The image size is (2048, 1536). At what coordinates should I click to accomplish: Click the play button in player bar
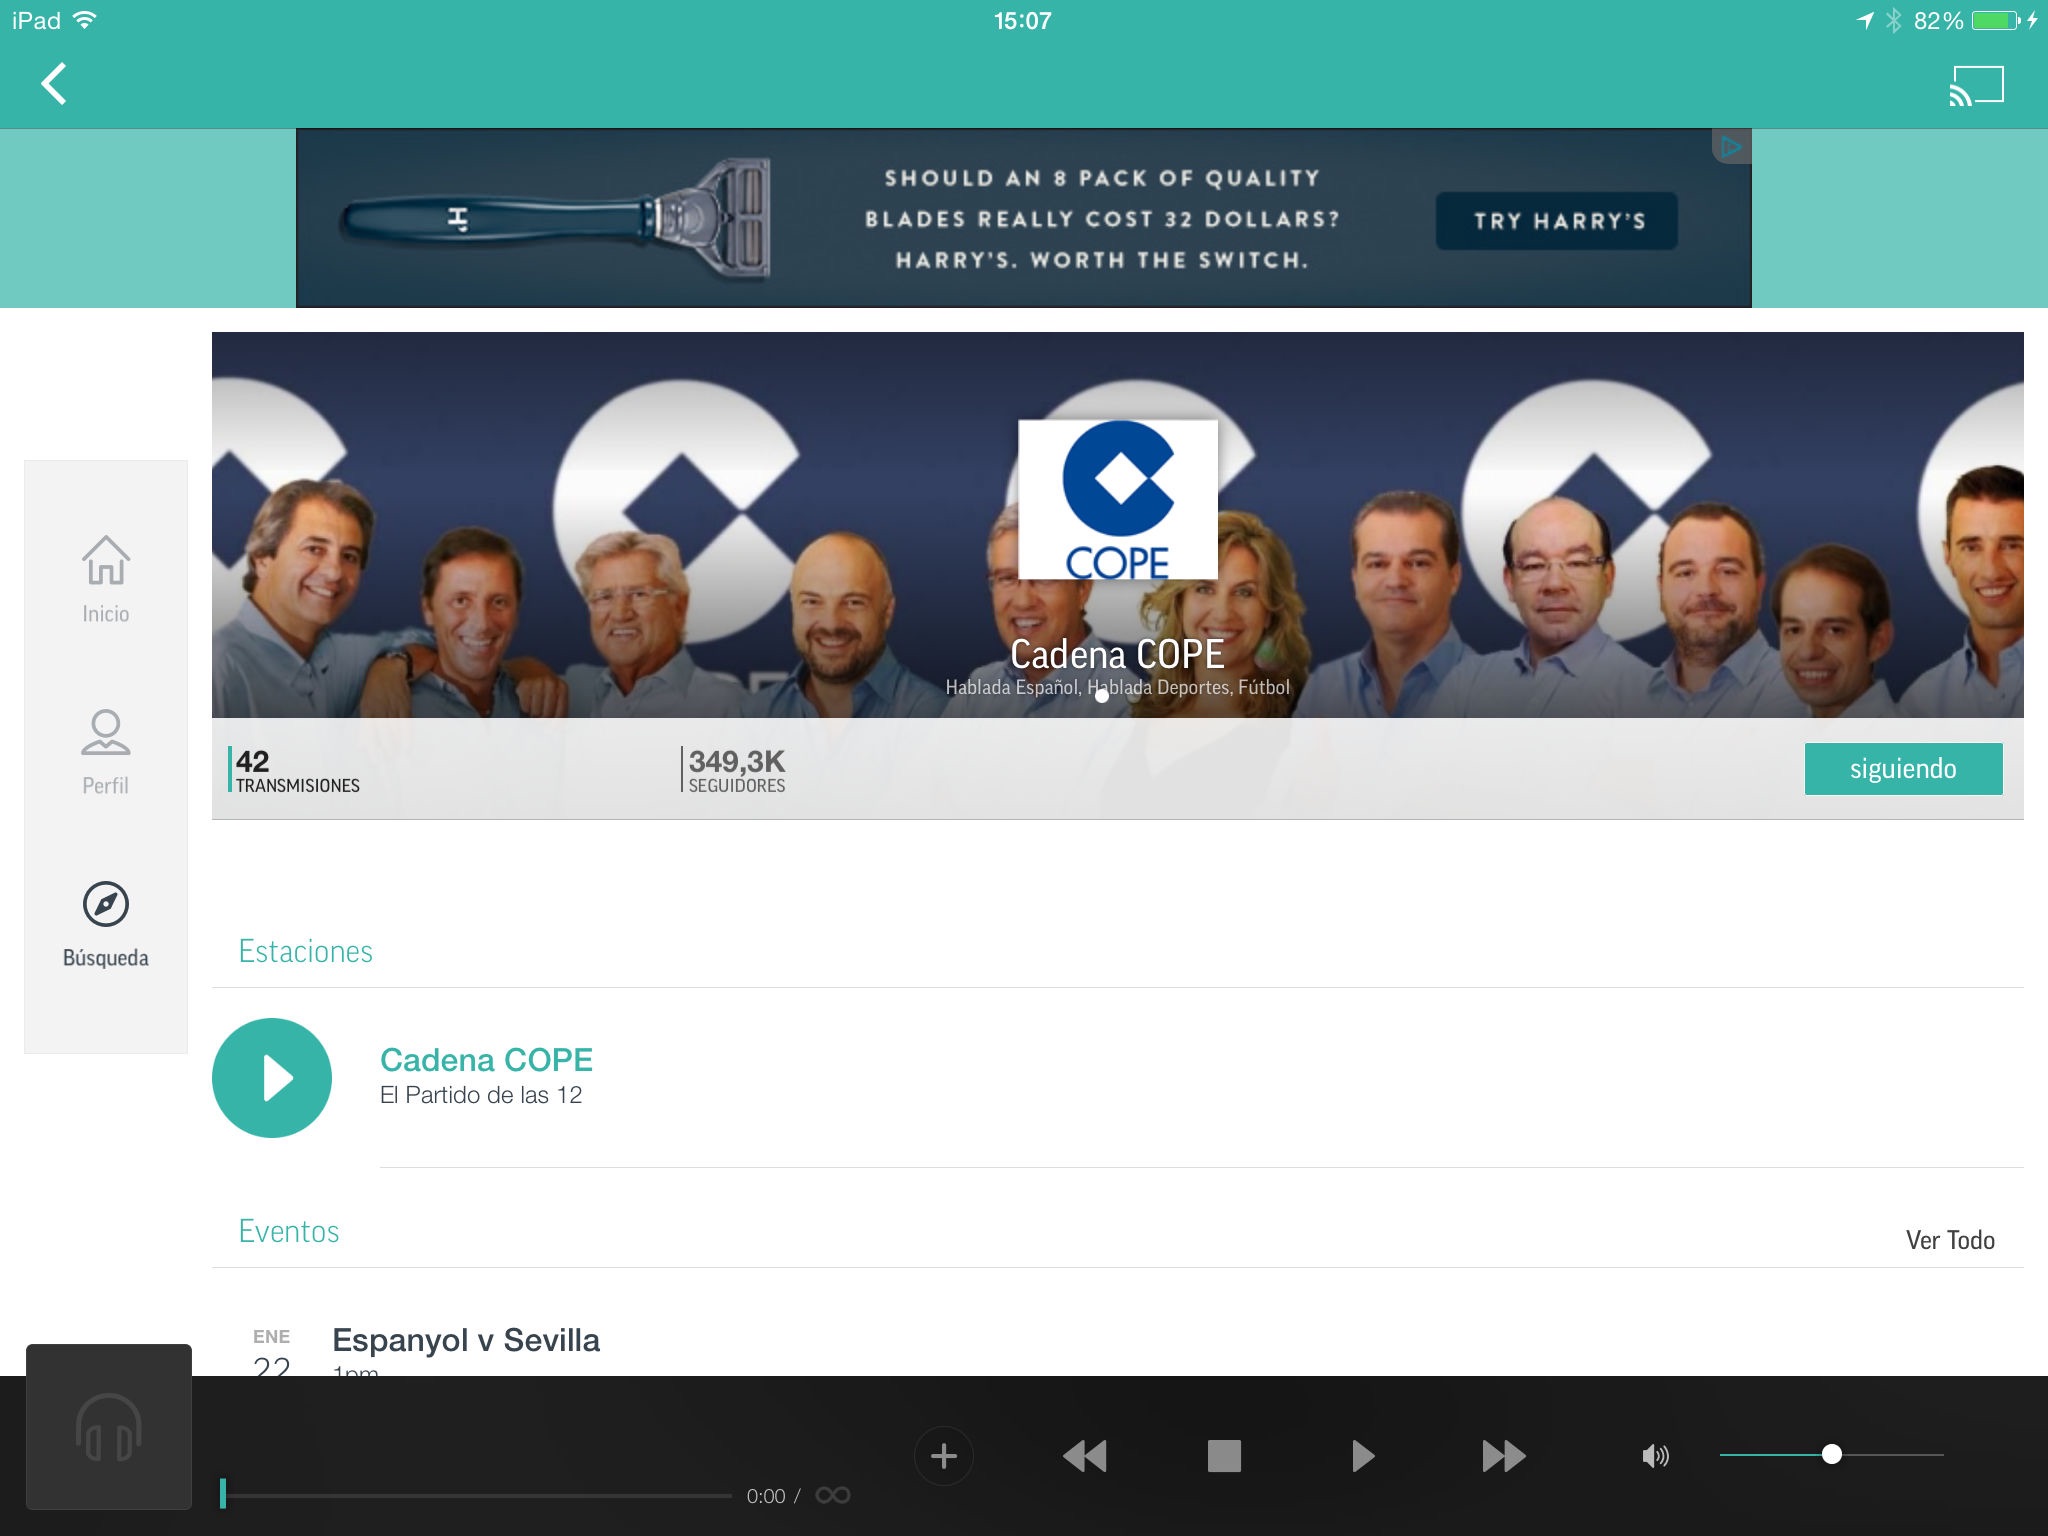coord(1362,1456)
